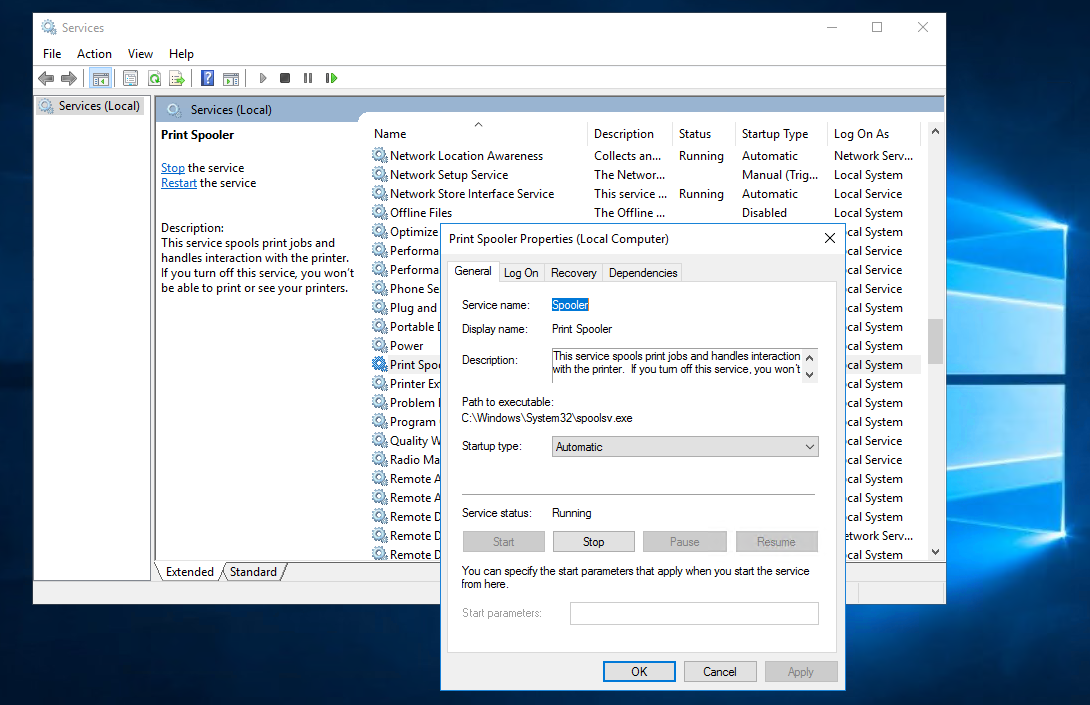Click the gear icon beside Offline Files

[x=380, y=212]
